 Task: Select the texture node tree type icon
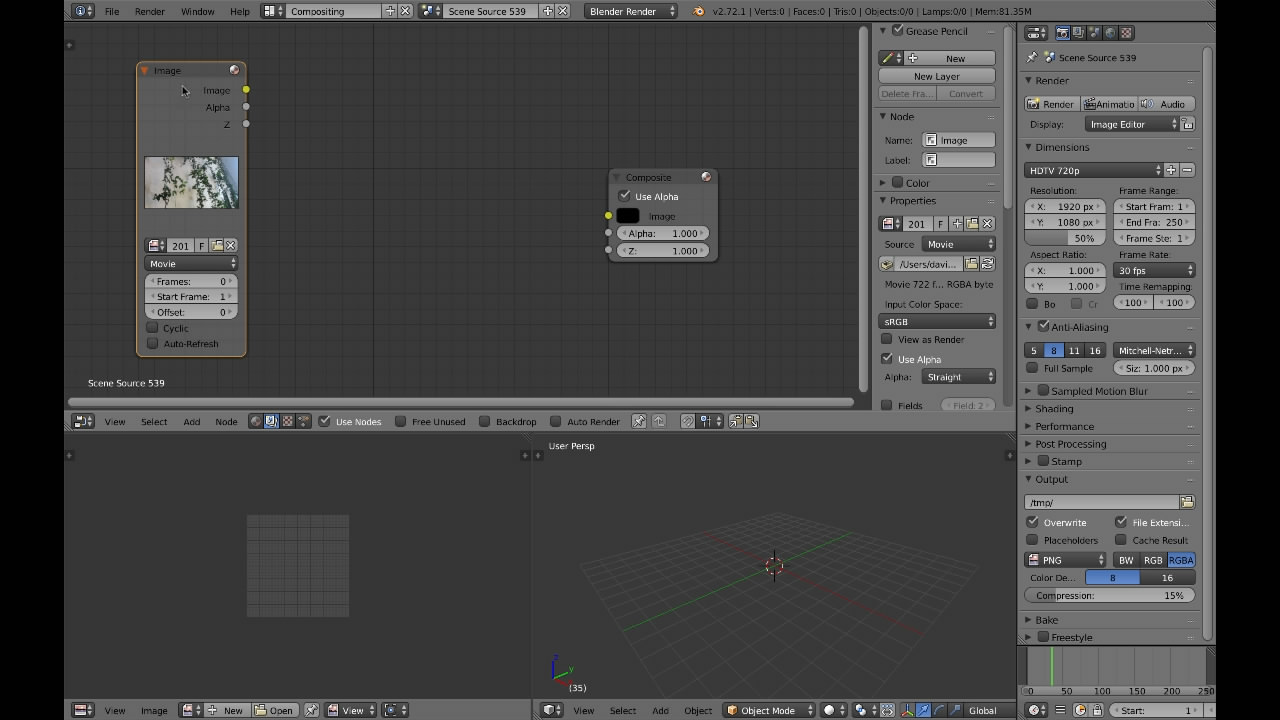click(x=287, y=421)
